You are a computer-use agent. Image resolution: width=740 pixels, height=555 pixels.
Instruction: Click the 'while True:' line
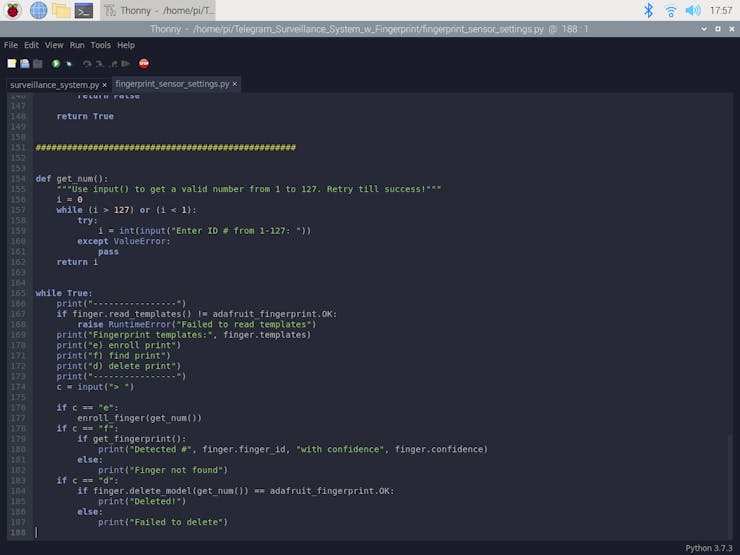[64, 293]
